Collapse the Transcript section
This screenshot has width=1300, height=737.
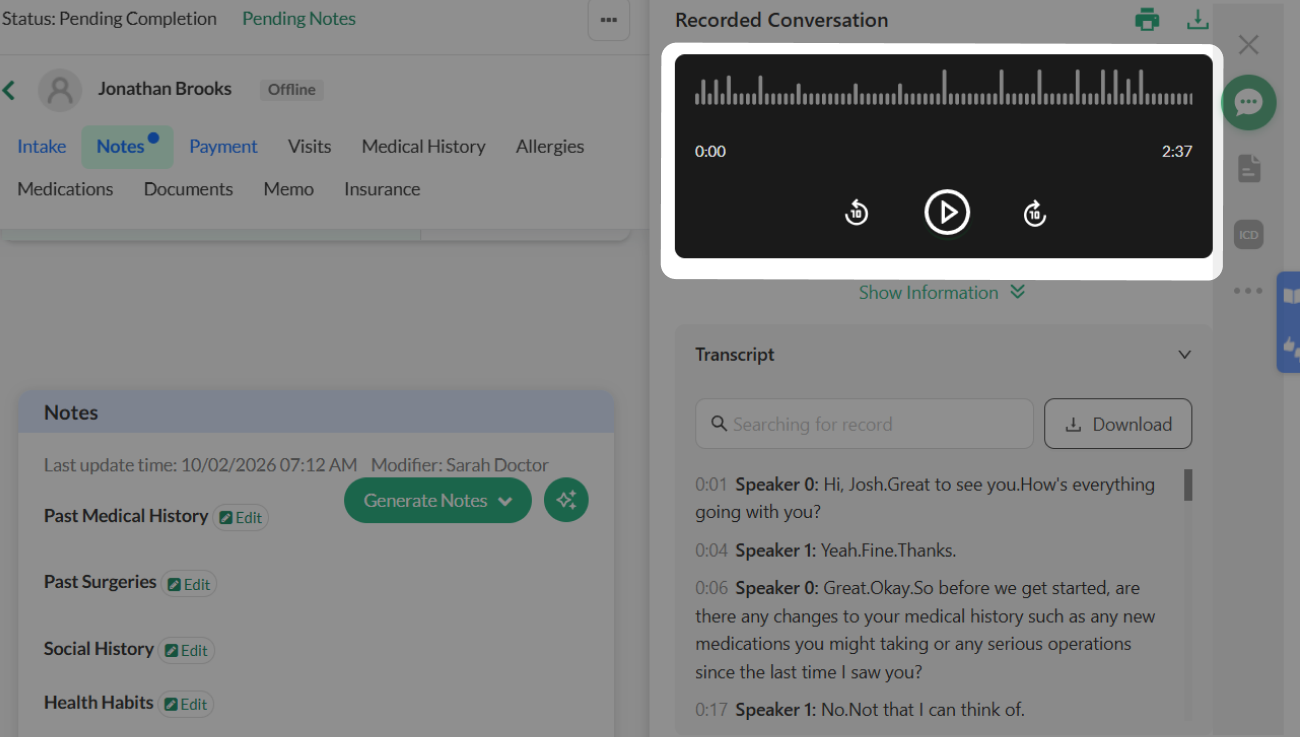[x=1184, y=354]
